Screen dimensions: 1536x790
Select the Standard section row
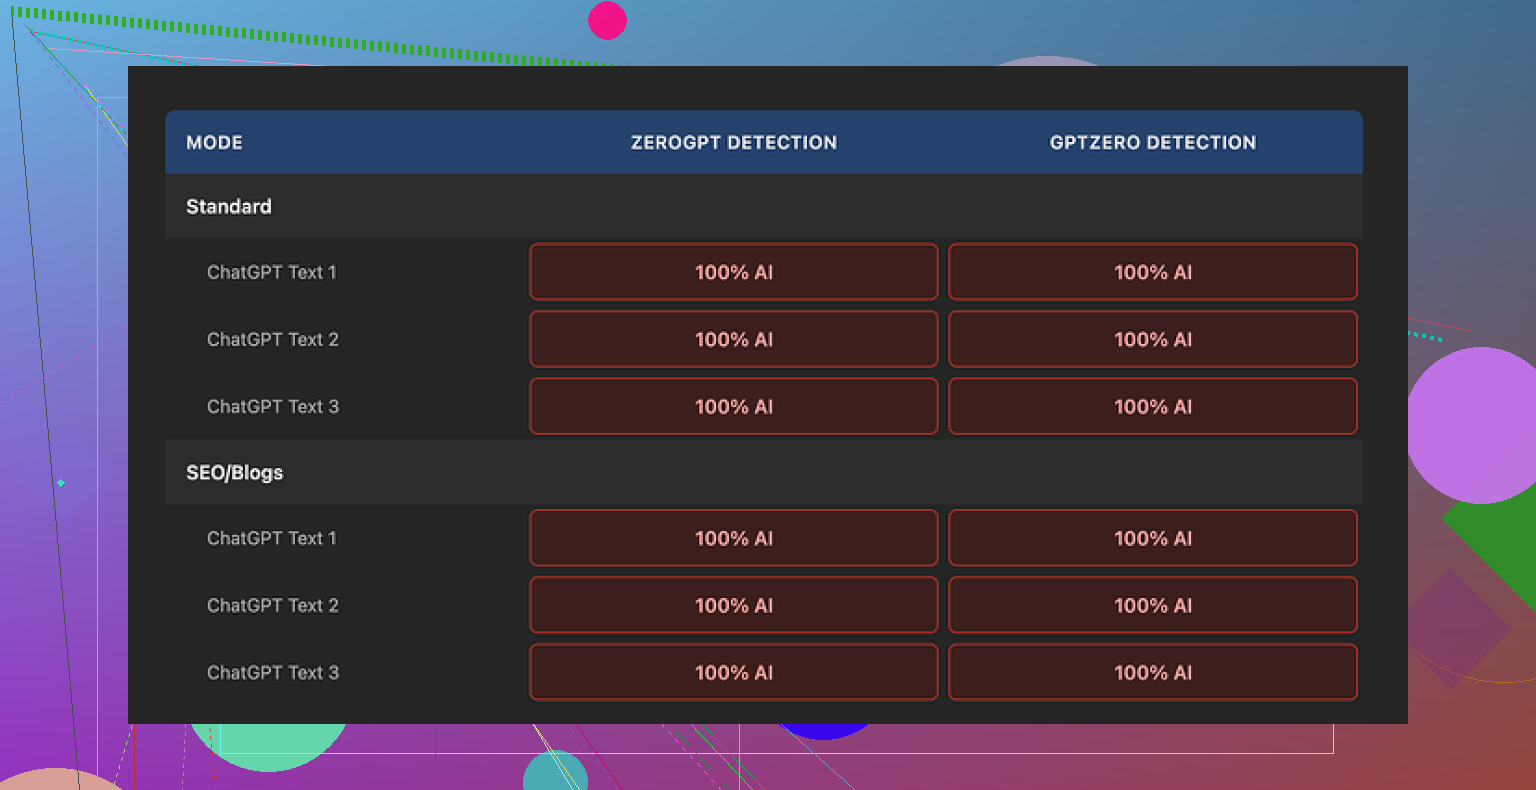click(229, 206)
